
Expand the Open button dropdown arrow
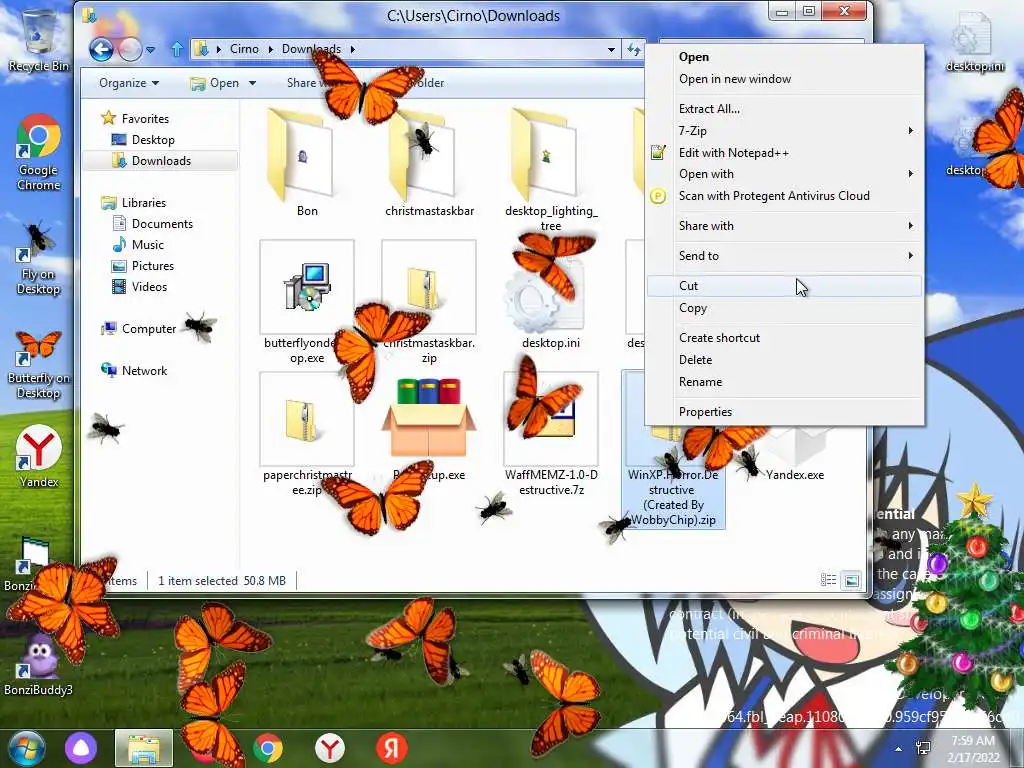[252, 83]
